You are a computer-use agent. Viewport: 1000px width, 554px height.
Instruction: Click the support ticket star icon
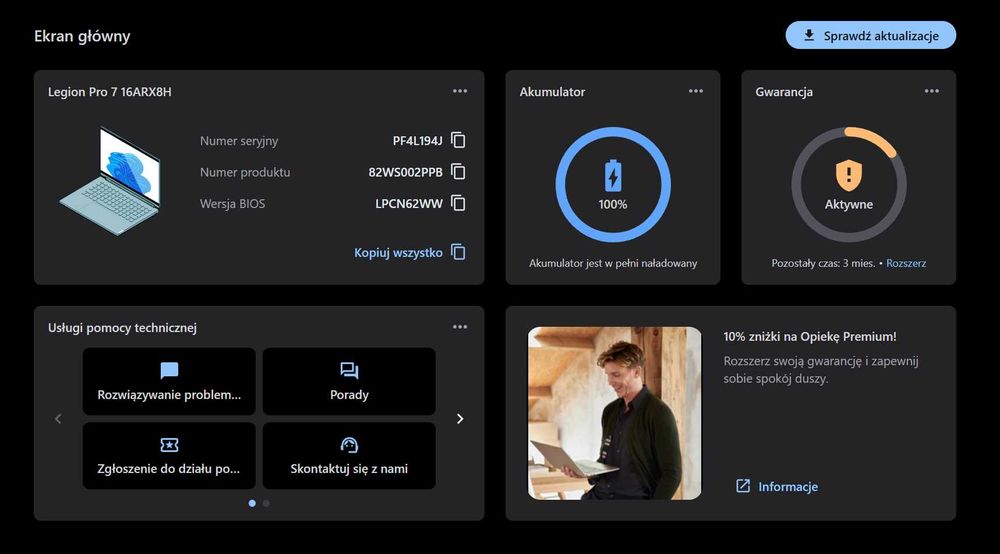[x=169, y=444]
